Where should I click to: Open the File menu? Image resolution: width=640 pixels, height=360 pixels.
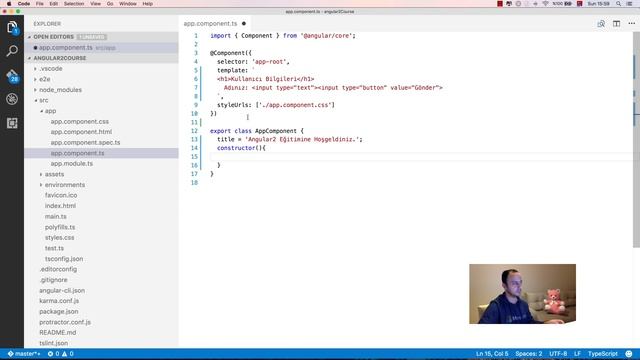40,4
